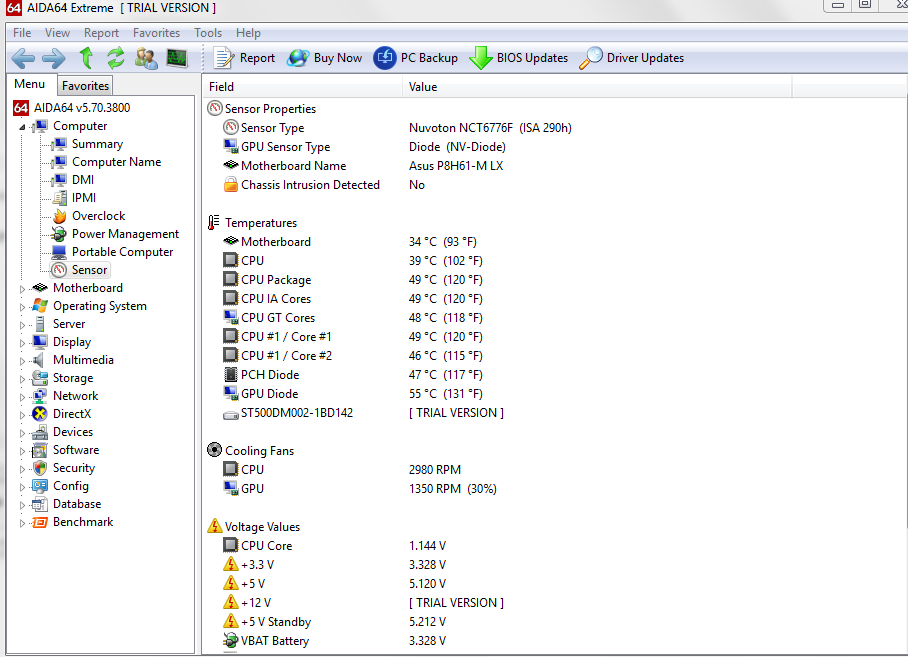The image size is (908, 657).
Task: Click the Back navigation arrow
Action: [23, 58]
